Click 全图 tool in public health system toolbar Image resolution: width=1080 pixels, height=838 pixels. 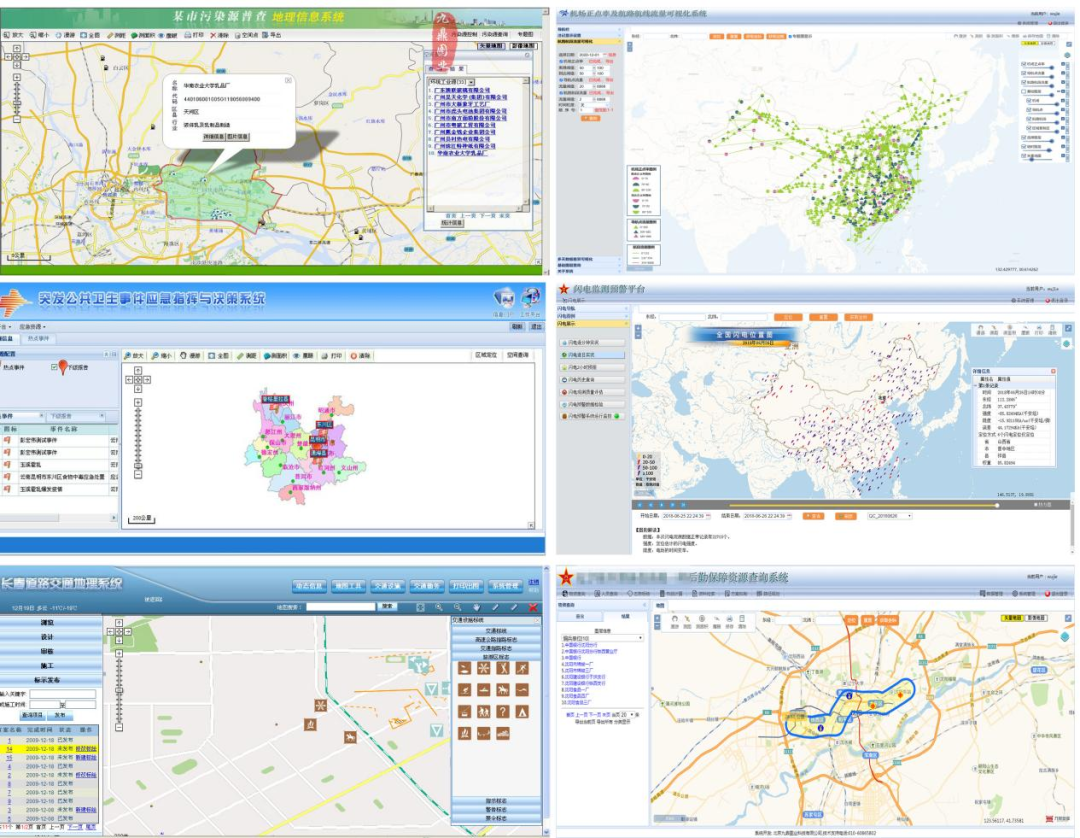pos(218,356)
